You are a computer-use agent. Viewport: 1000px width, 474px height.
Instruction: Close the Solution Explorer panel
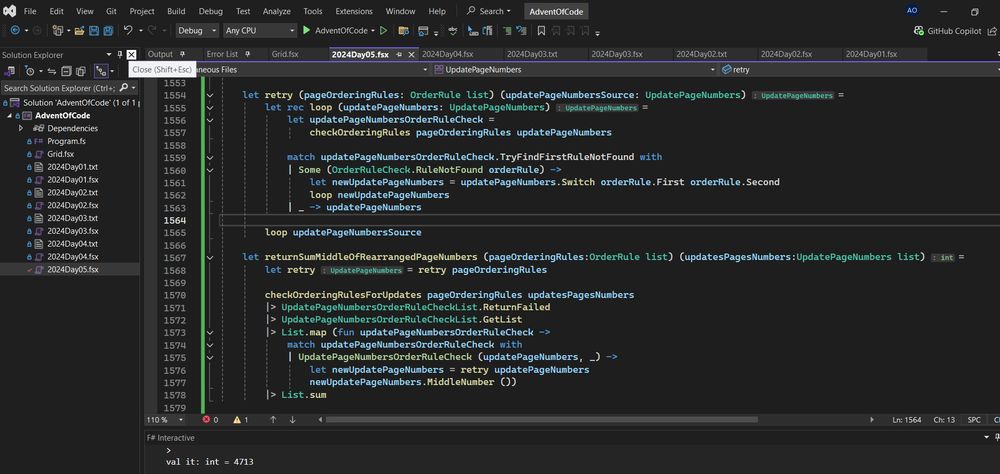[131, 55]
